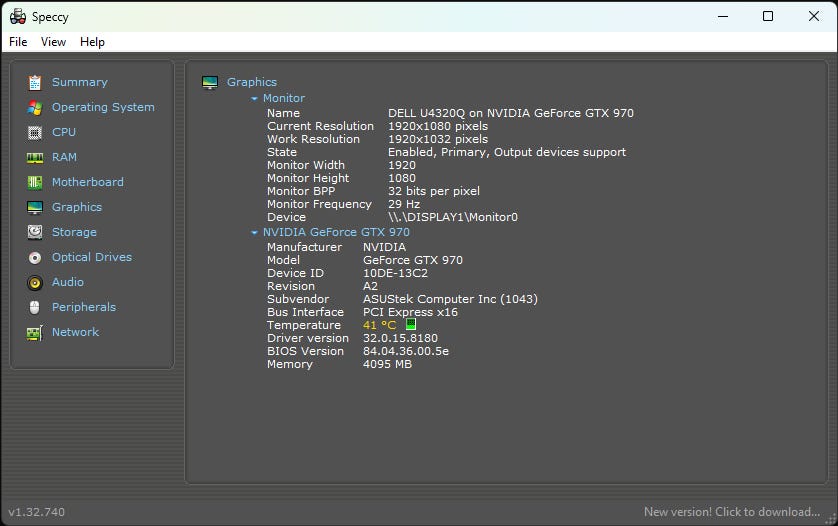Select the BIOS Version value 84.04.36.00.5e

coord(406,351)
